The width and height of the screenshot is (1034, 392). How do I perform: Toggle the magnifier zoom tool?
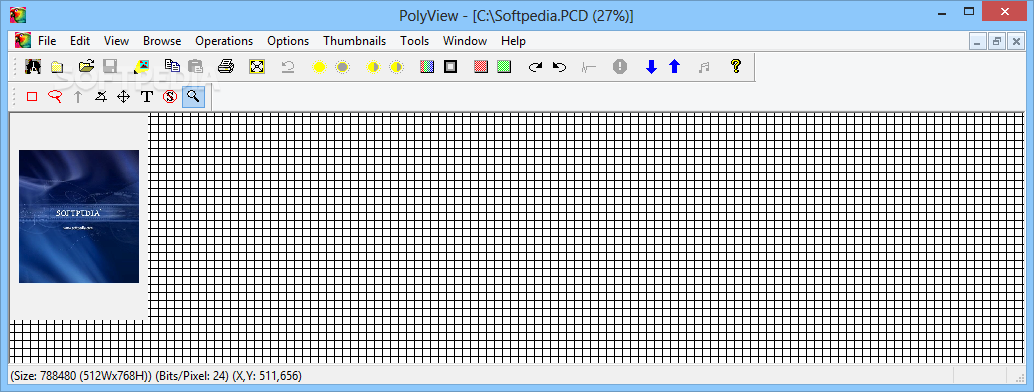[193, 97]
